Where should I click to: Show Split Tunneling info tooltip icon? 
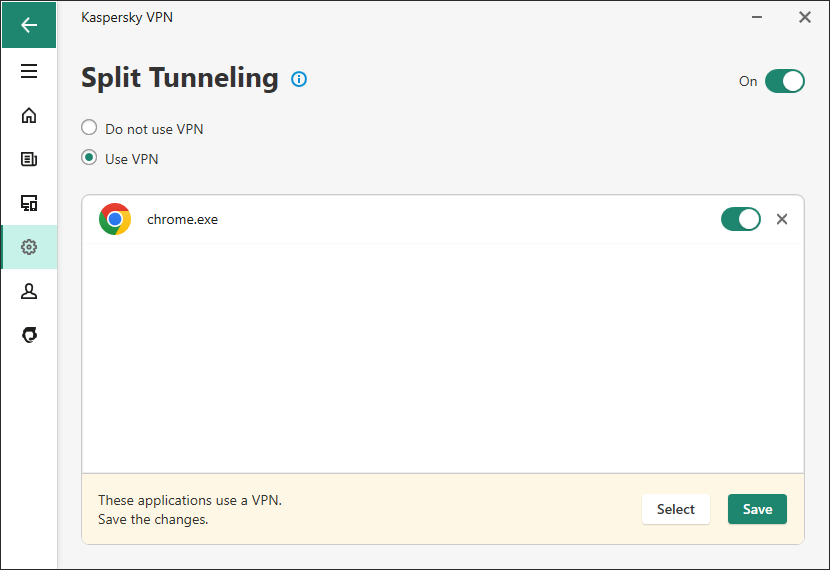299,79
